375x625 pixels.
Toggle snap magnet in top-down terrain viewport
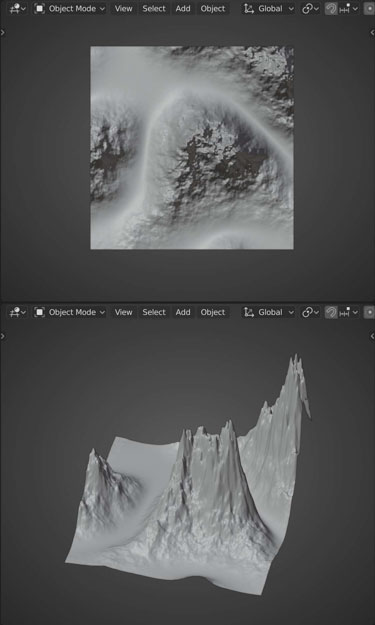[331, 8]
